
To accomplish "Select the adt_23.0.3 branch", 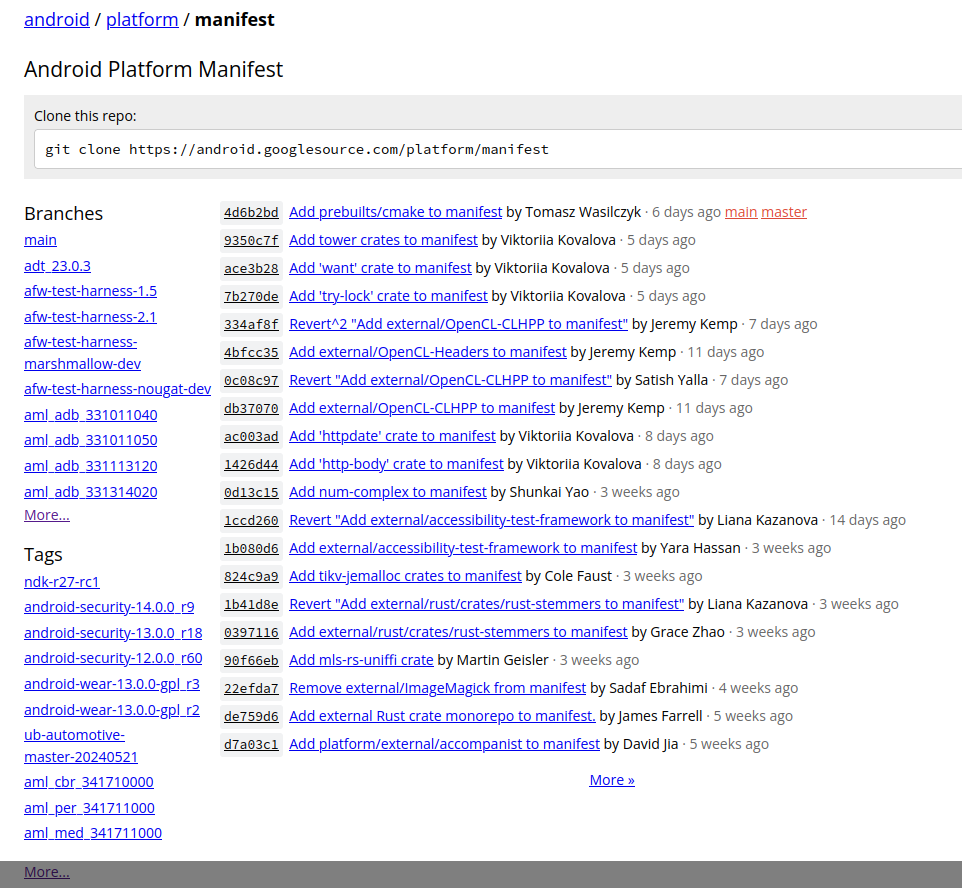I will (x=57, y=266).
